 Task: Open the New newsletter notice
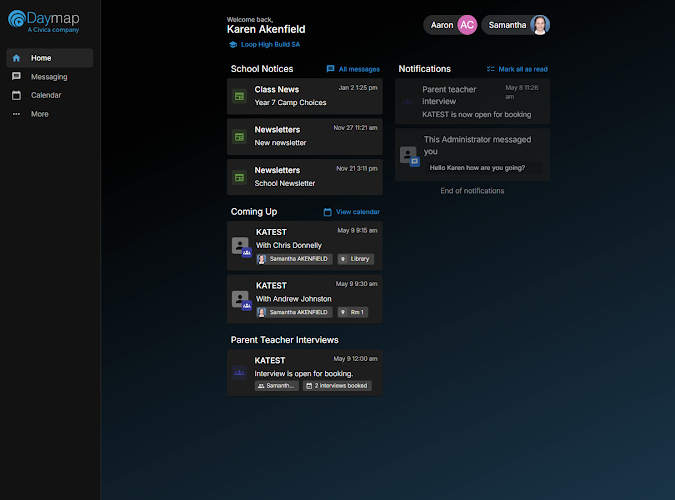click(305, 137)
